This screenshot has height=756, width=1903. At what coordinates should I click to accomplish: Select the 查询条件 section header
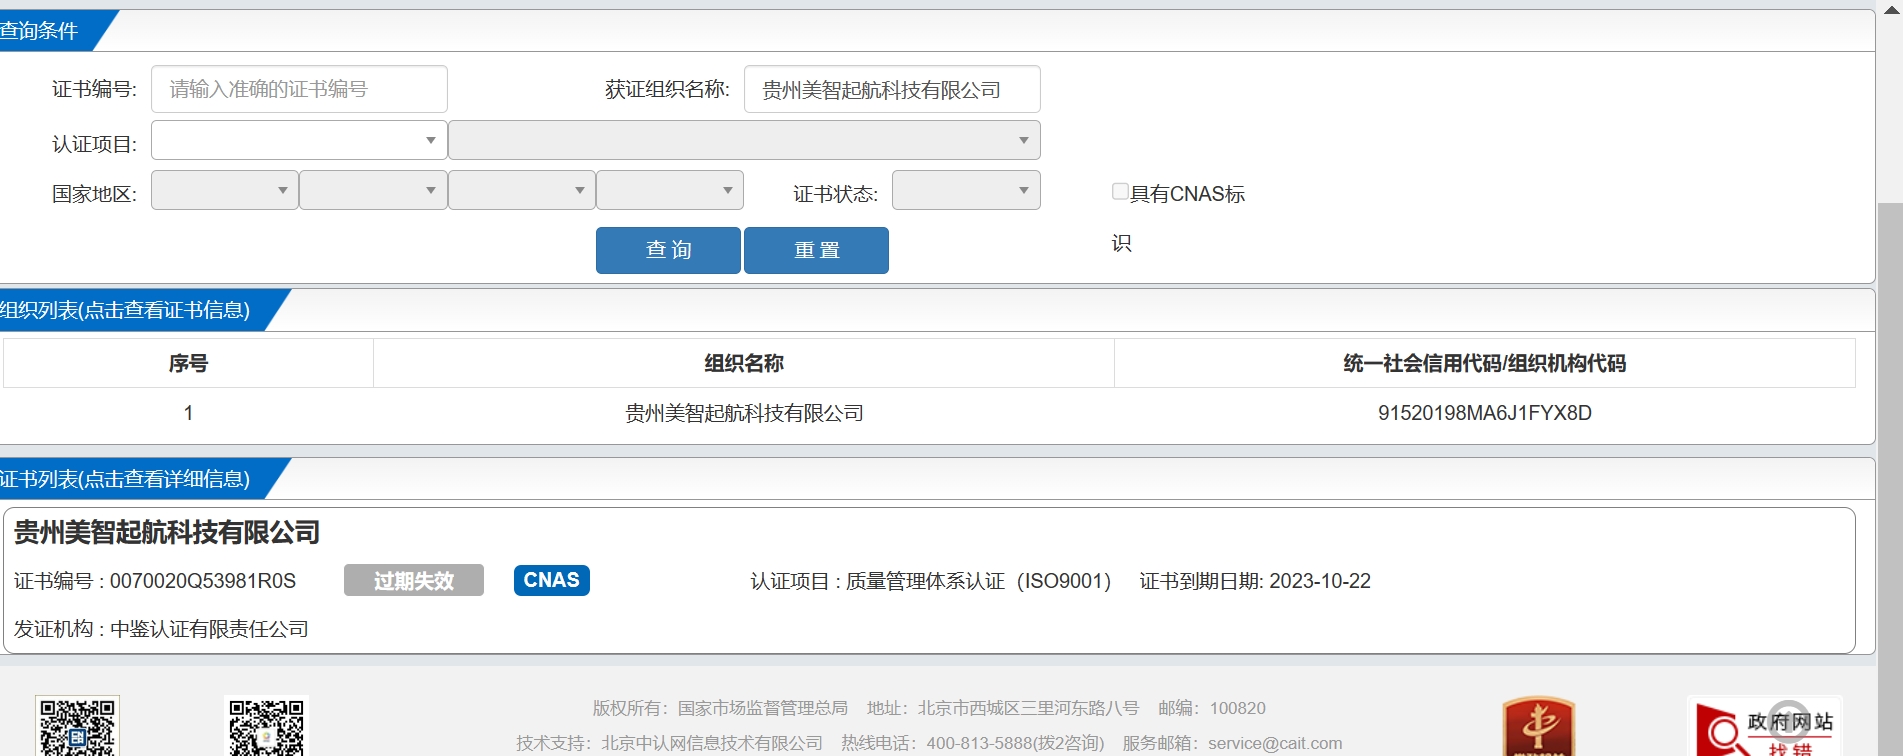[x=40, y=31]
